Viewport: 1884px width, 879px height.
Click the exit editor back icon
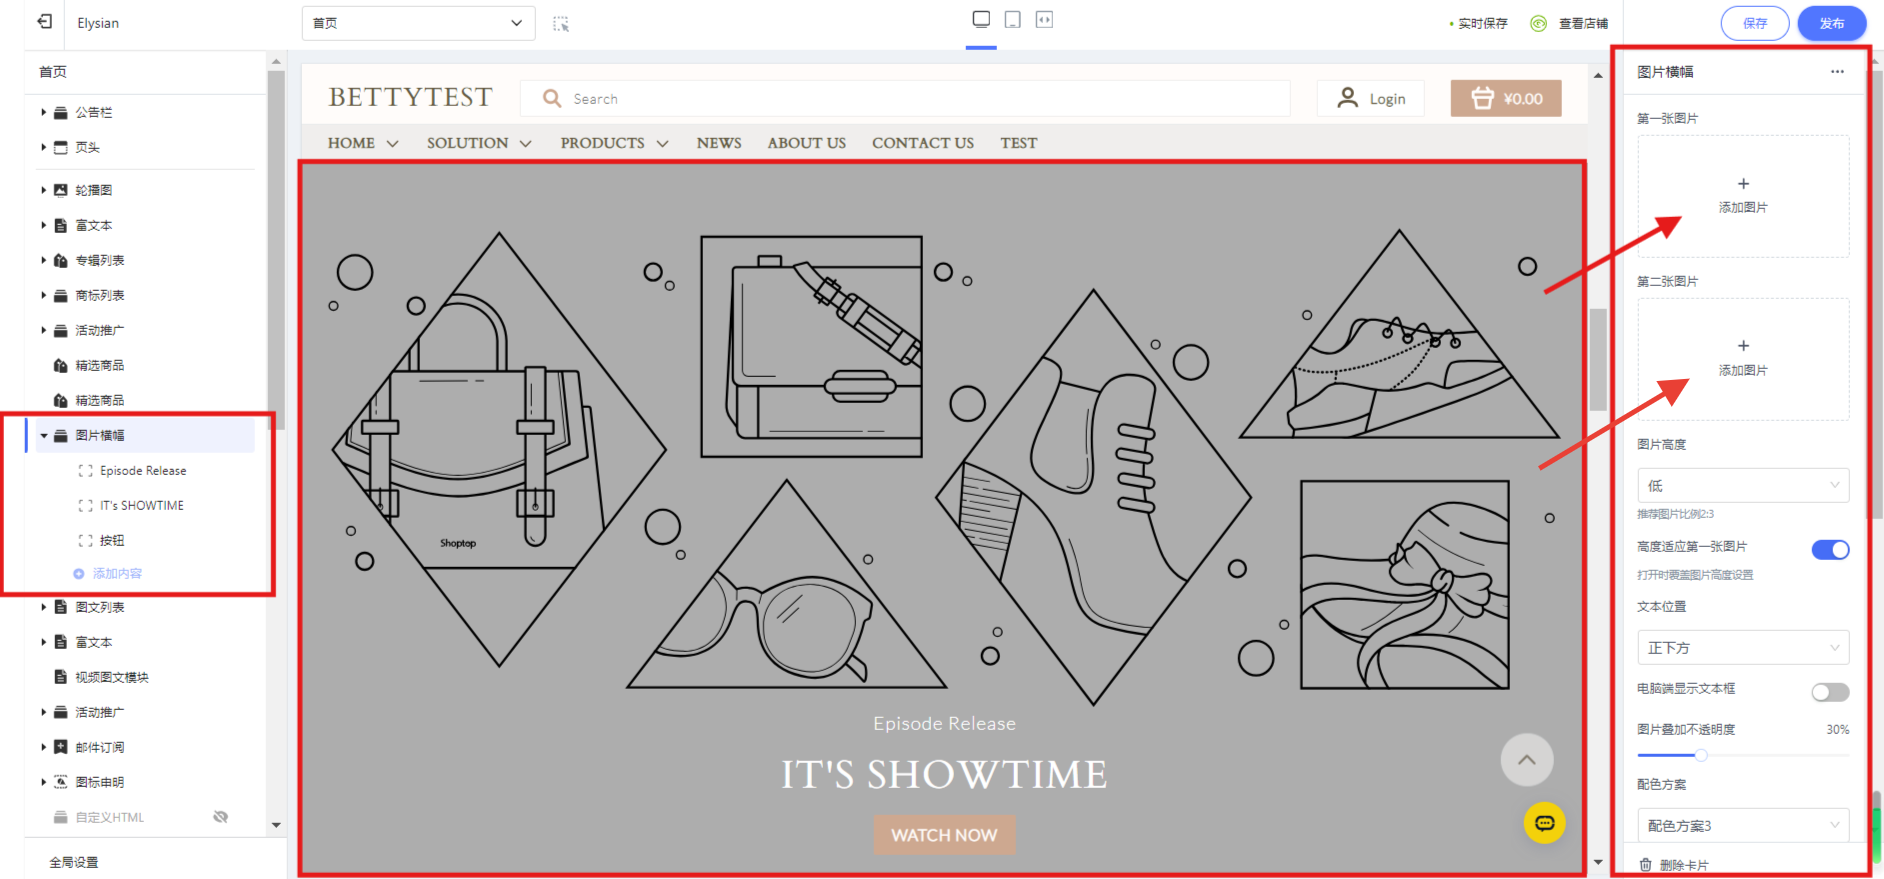point(45,21)
